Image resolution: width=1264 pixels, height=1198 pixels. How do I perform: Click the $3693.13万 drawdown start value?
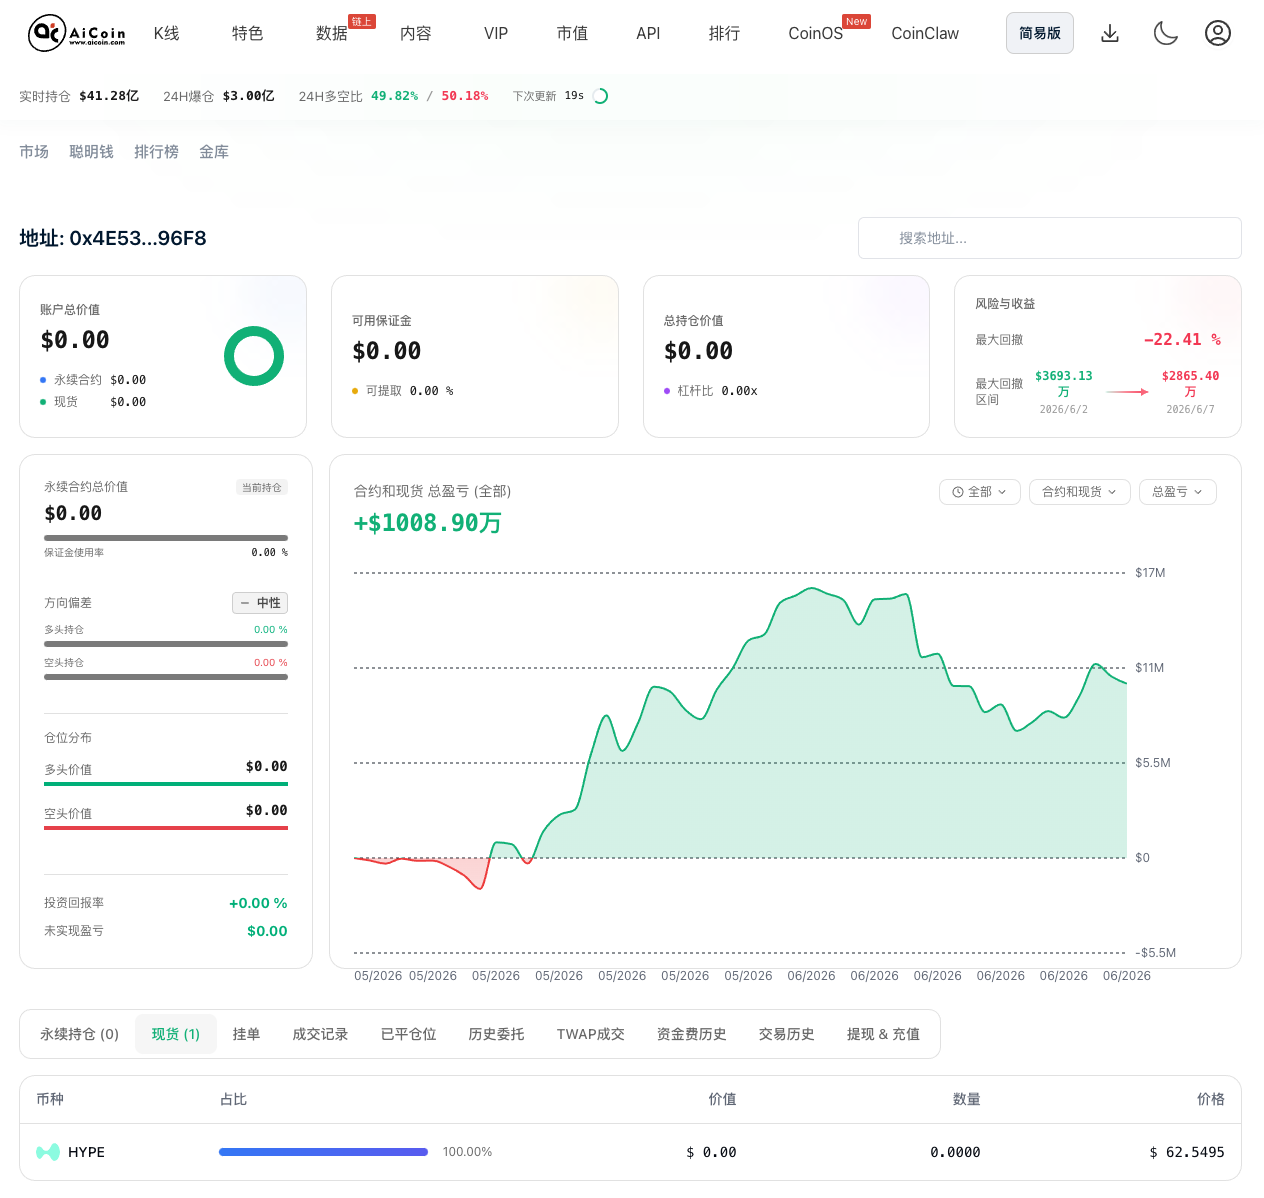(x=1063, y=384)
